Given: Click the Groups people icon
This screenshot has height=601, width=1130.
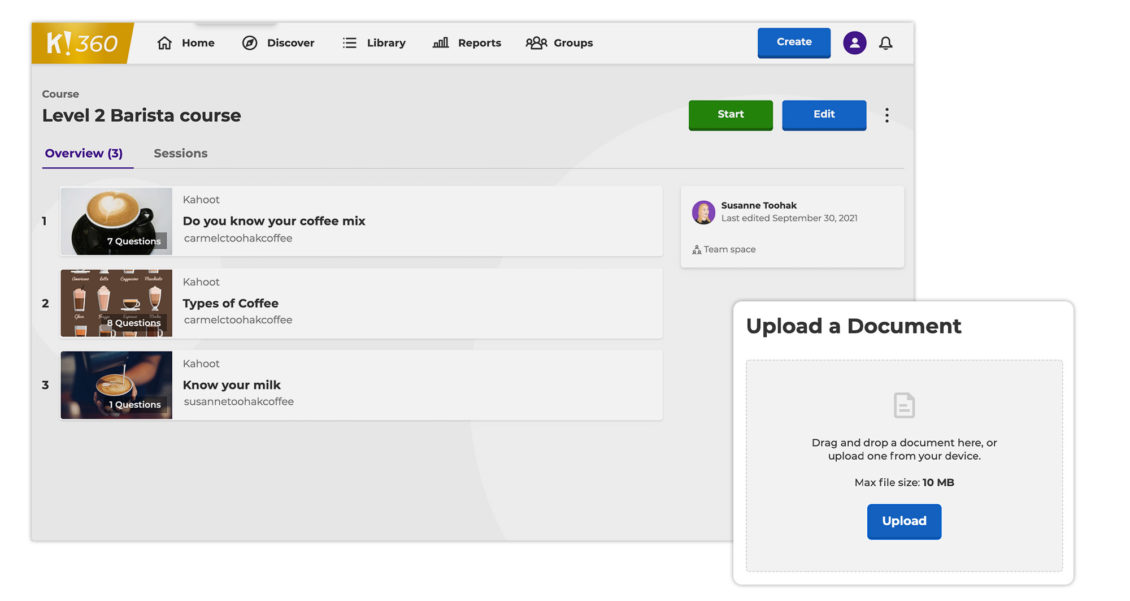Looking at the screenshot, I should [x=536, y=43].
